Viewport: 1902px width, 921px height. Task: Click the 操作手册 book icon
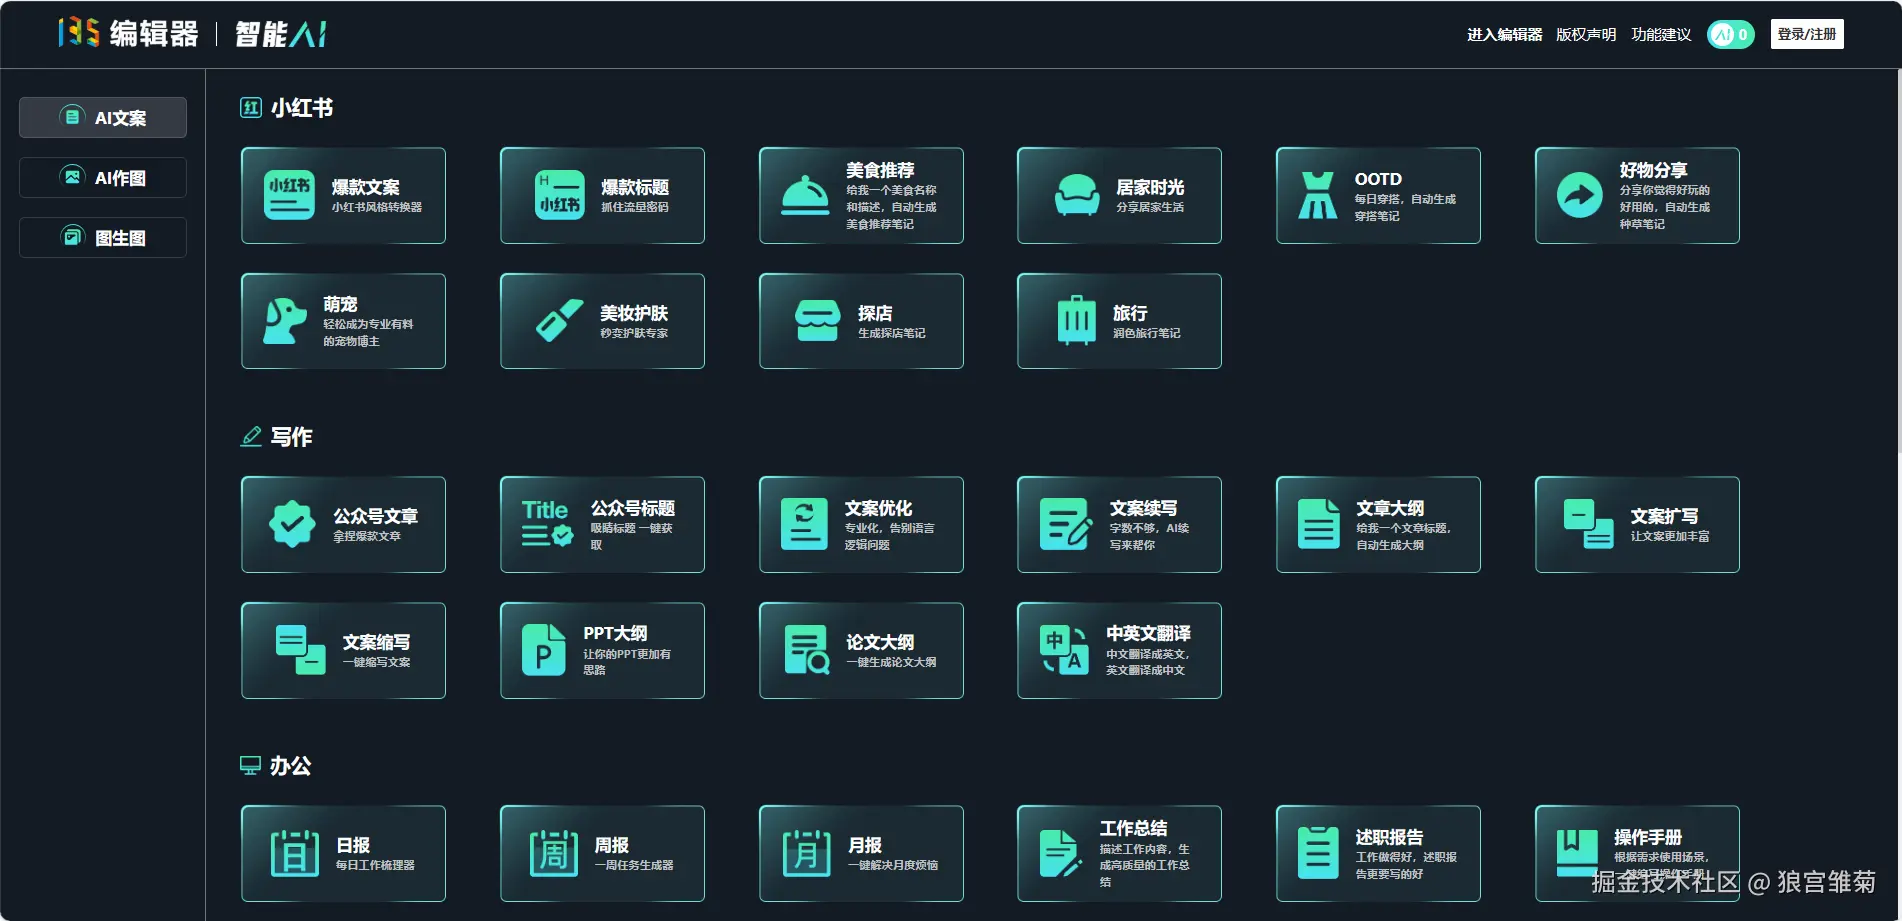pos(1577,854)
